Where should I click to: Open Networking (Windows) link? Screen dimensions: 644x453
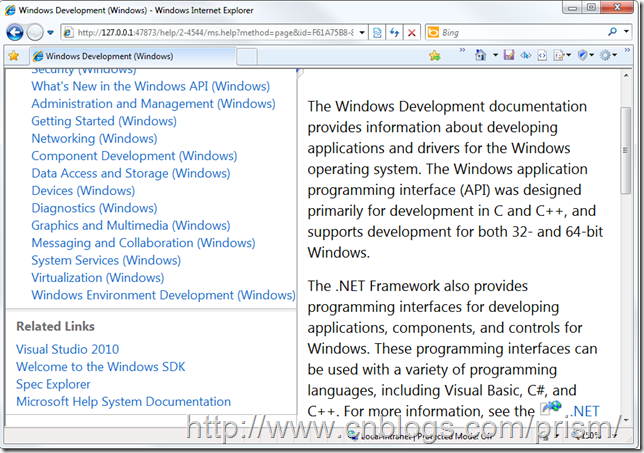(94, 138)
